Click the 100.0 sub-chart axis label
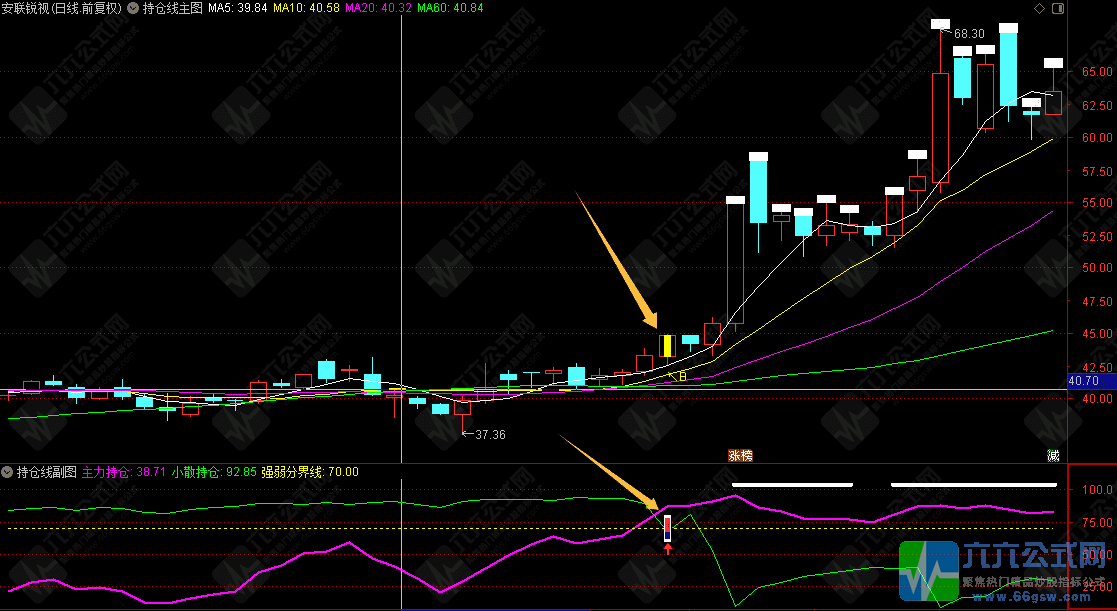The height and width of the screenshot is (611, 1117). point(1098,490)
